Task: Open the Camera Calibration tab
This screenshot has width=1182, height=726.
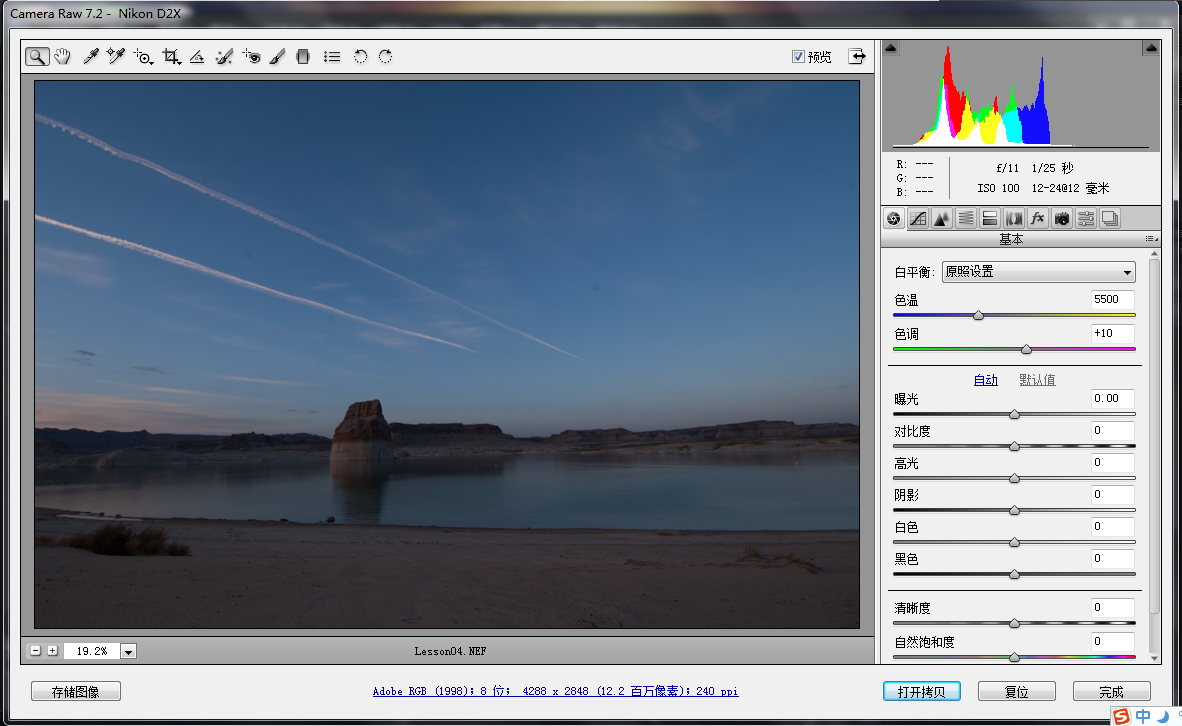Action: [x=1062, y=218]
